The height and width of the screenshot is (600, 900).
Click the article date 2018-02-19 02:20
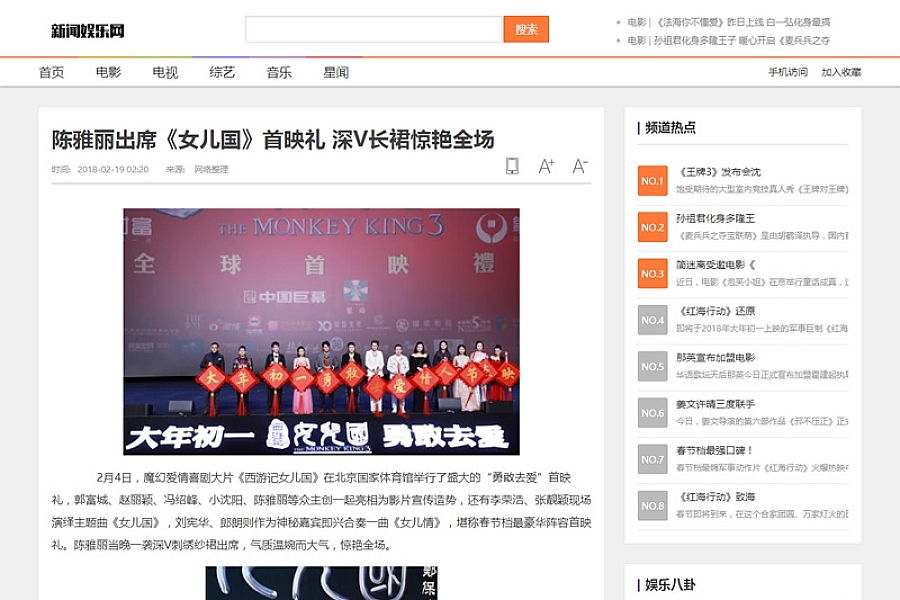tap(113, 169)
